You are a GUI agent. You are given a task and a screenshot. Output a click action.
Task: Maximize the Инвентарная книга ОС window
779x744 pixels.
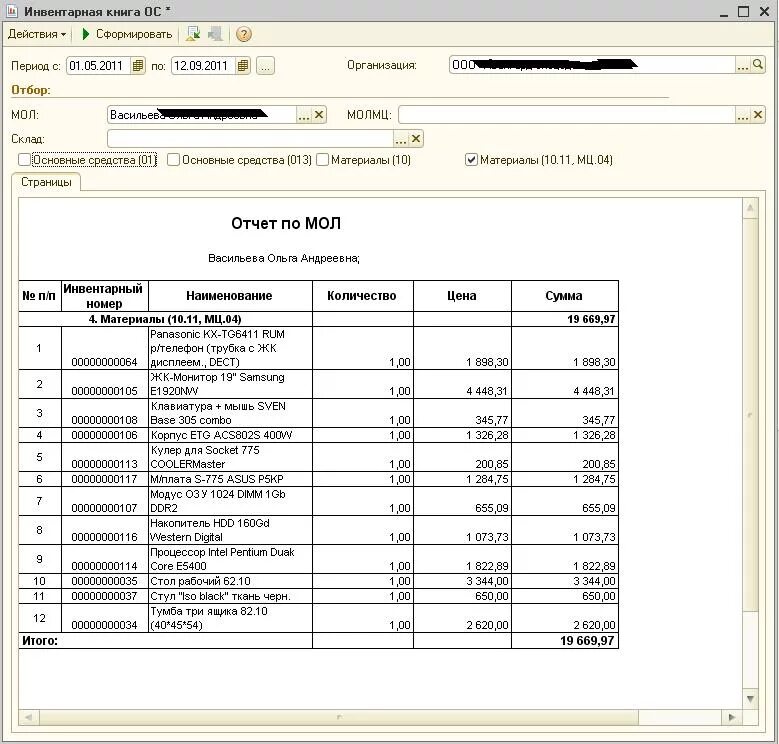(744, 12)
